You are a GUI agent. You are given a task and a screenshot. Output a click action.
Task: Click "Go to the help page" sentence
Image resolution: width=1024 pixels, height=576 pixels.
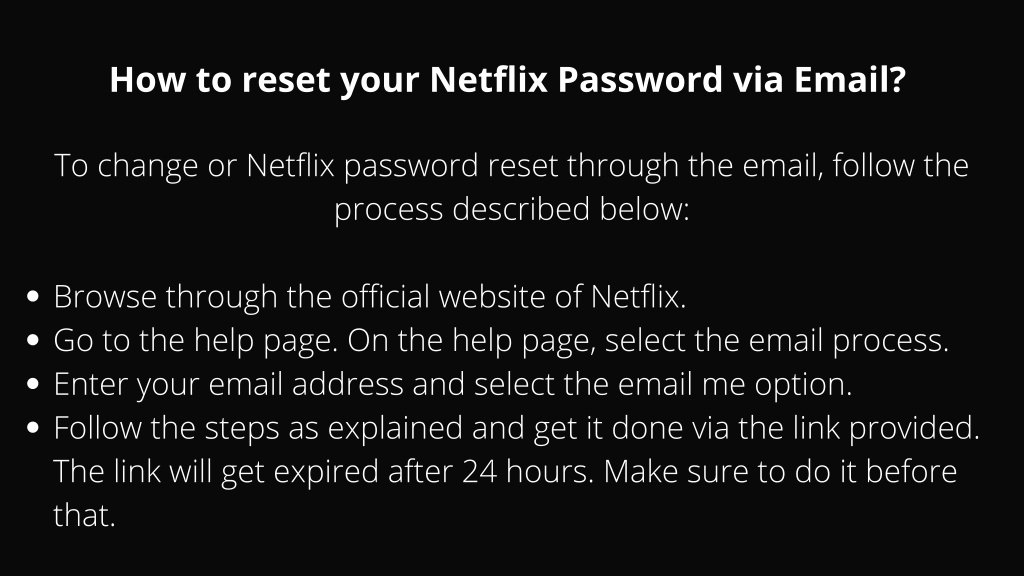[x=196, y=341]
